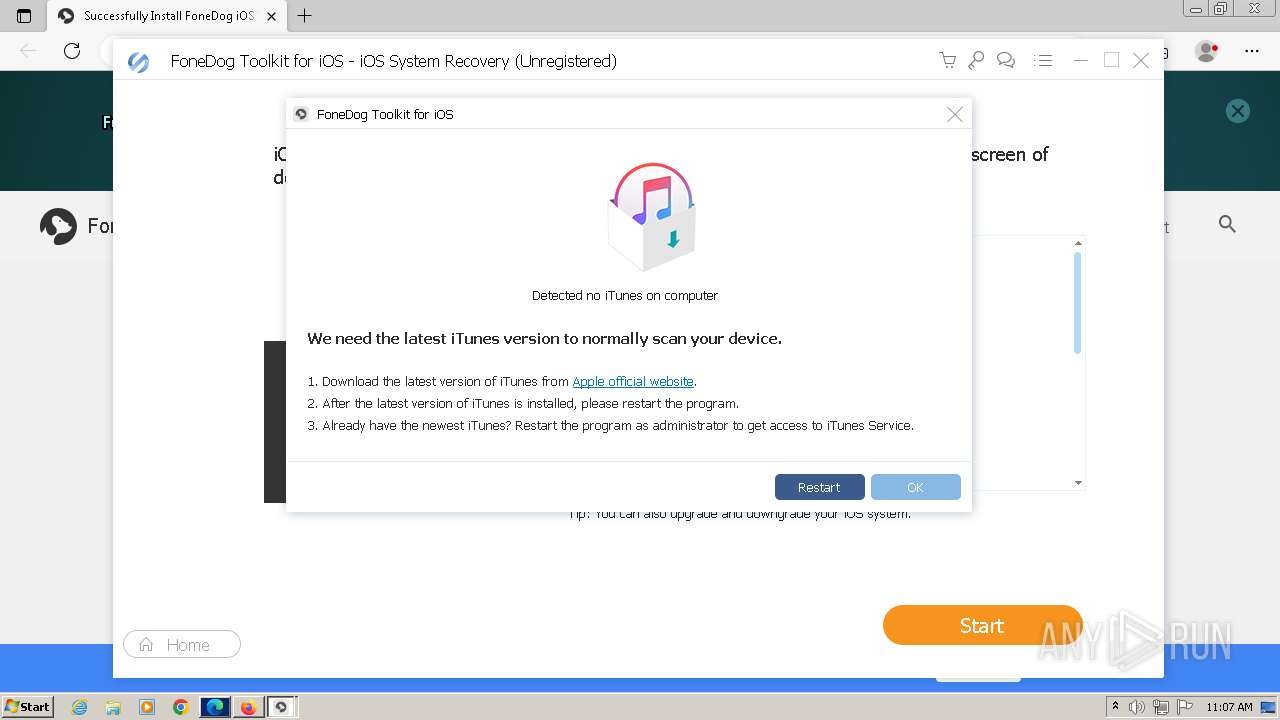Switch to Microsoft Edge in taskbar
The width and height of the screenshot is (1280, 720).
click(x=214, y=707)
